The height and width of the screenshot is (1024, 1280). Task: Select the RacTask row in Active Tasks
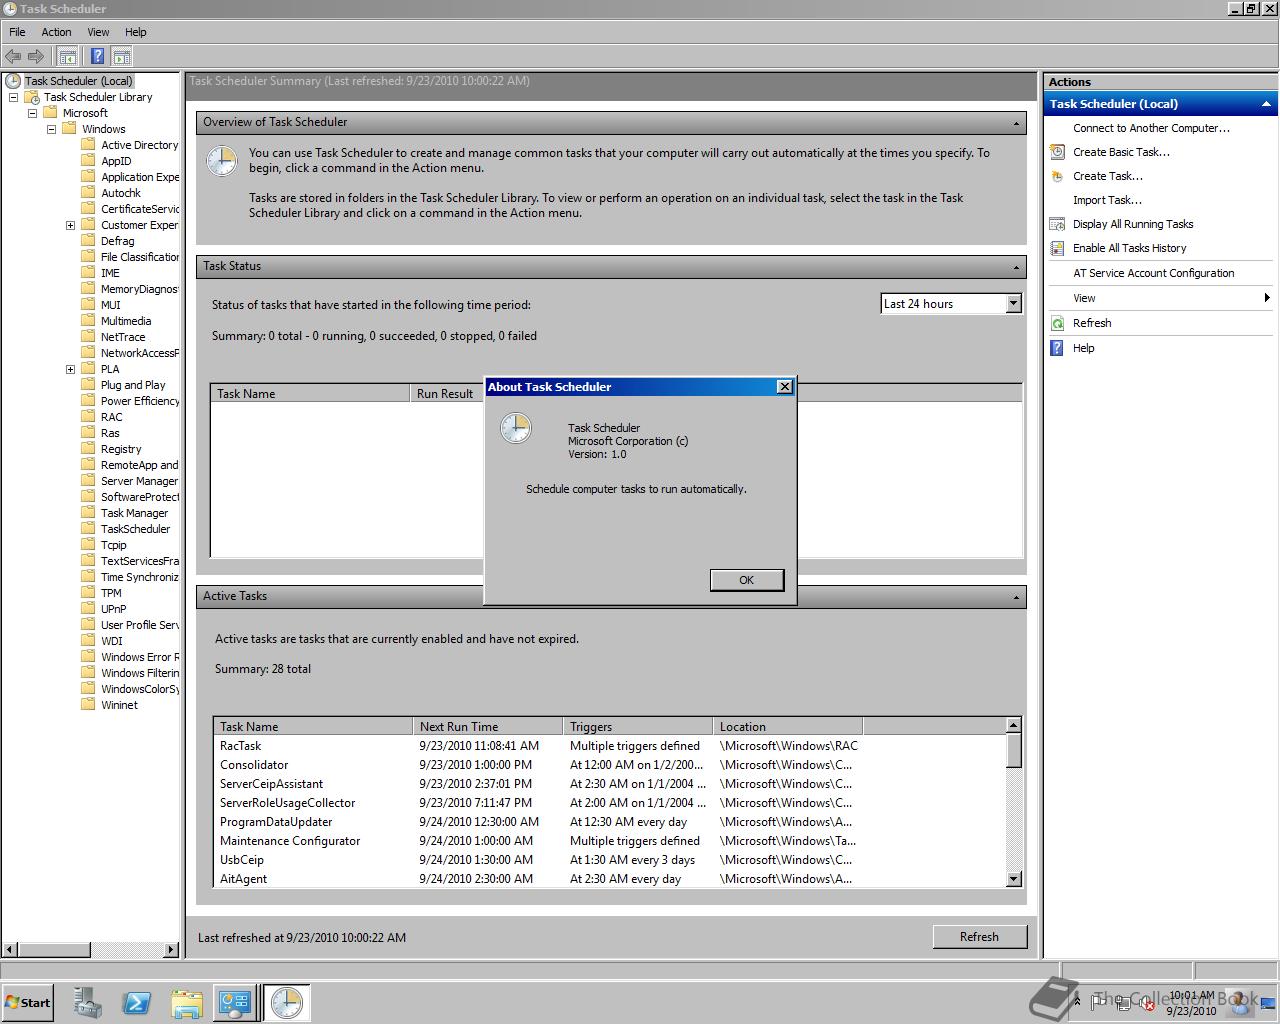point(609,746)
